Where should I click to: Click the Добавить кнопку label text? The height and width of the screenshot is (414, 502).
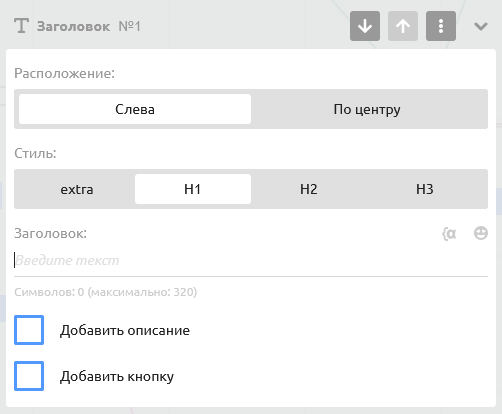(117, 376)
